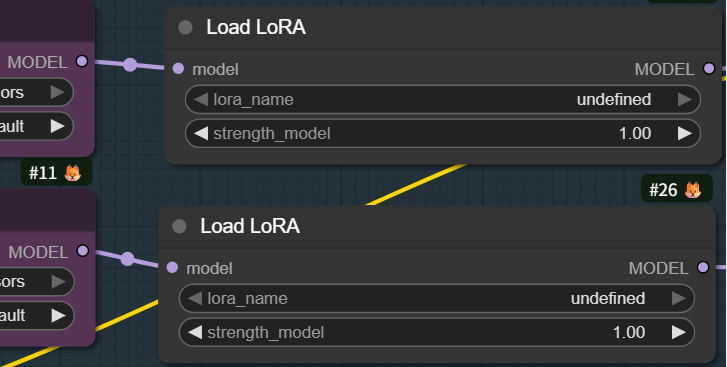The height and width of the screenshot is (367, 727).
Task: Click the upper Load LoRA MODEL output socket
Action: tap(709, 69)
